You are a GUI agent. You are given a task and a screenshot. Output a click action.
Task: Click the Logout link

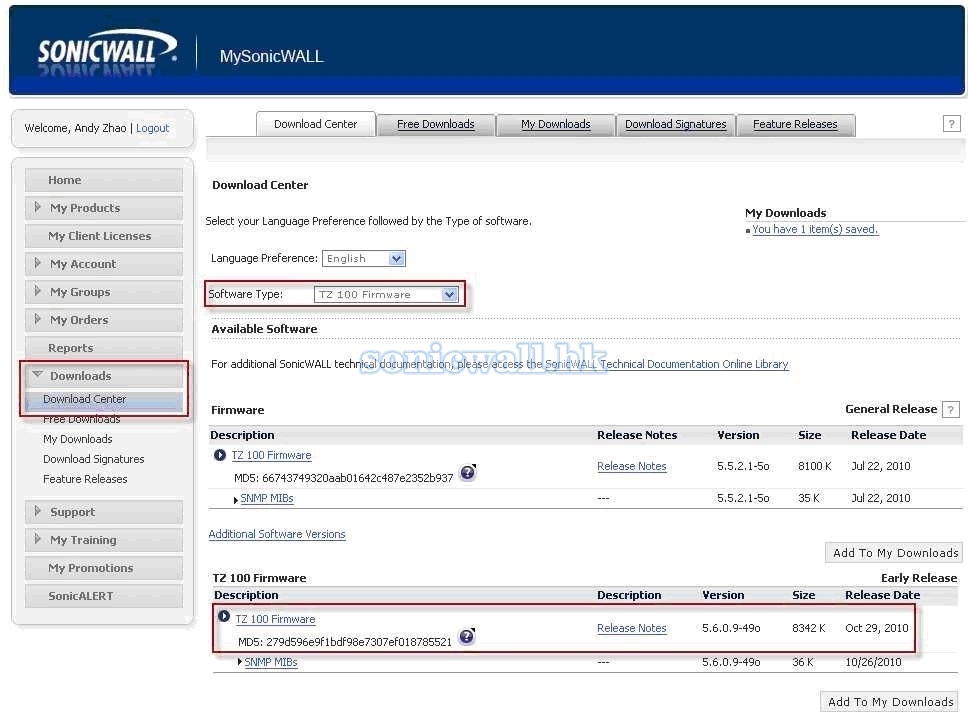(153, 128)
